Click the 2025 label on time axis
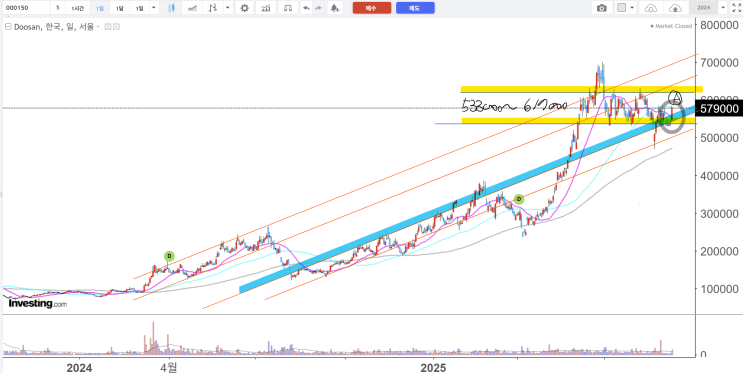This screenshot has height=373, width=743. click(x=434, y=367)
